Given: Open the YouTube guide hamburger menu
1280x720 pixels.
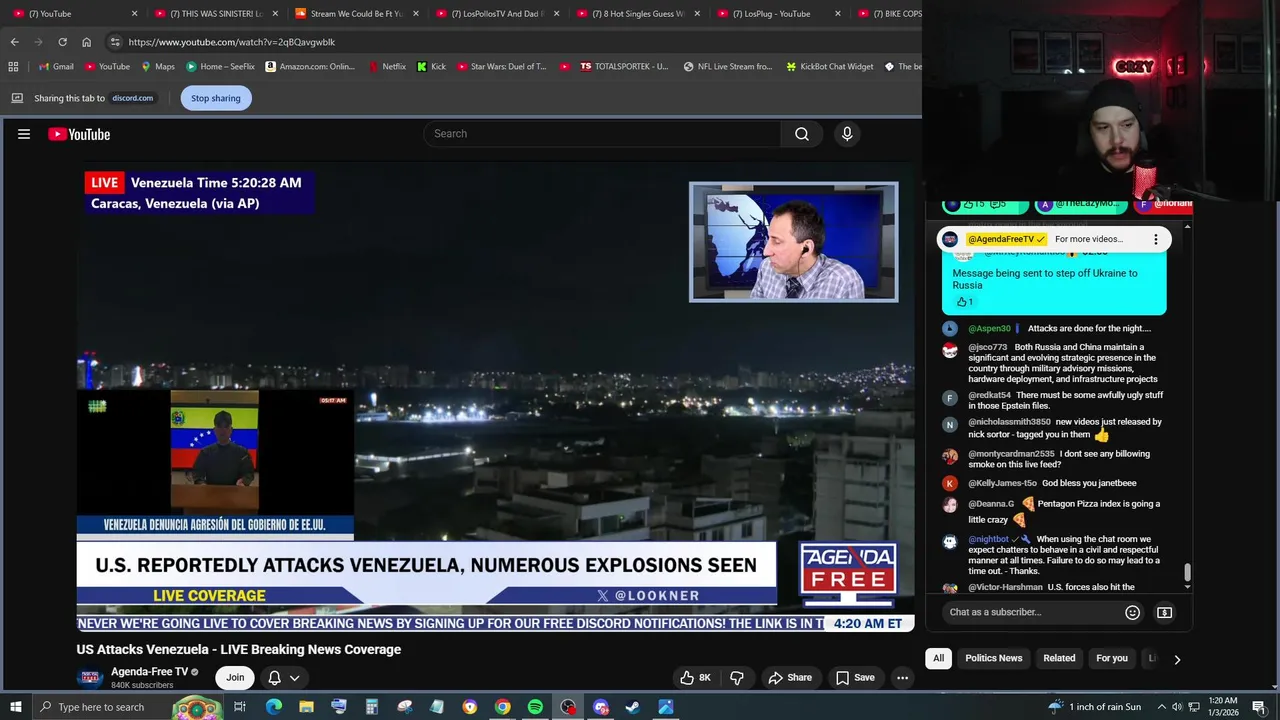Looking at the screenshot, I should click(24, 134).
